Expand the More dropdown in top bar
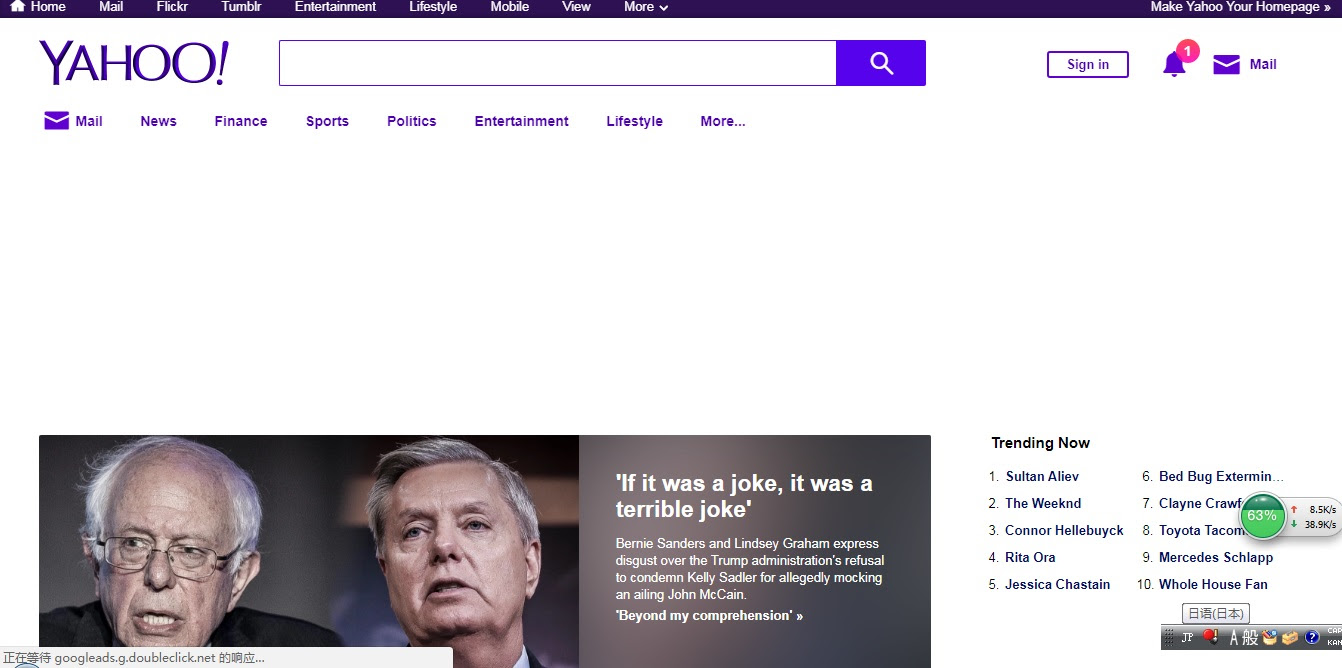The height and width of the screenshot is (668, 1342). pyautogui.click(x=646, y=6)
